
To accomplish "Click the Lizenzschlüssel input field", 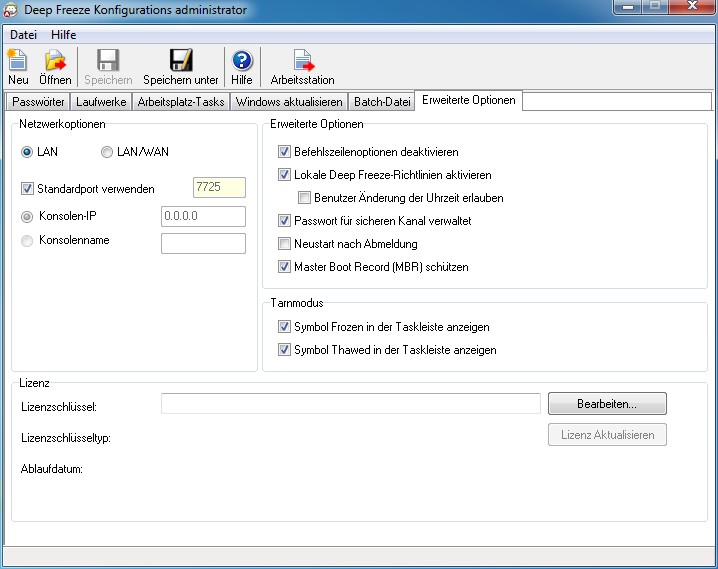I will pos(351,404).
